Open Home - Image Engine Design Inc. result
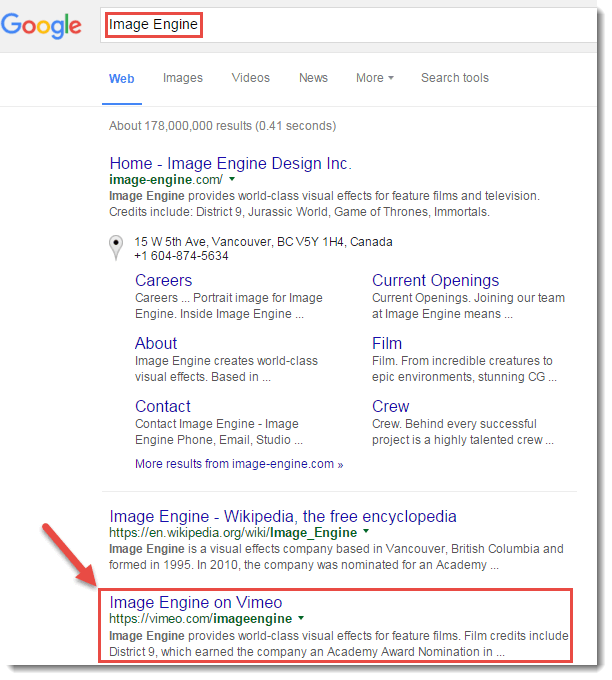 230,163
